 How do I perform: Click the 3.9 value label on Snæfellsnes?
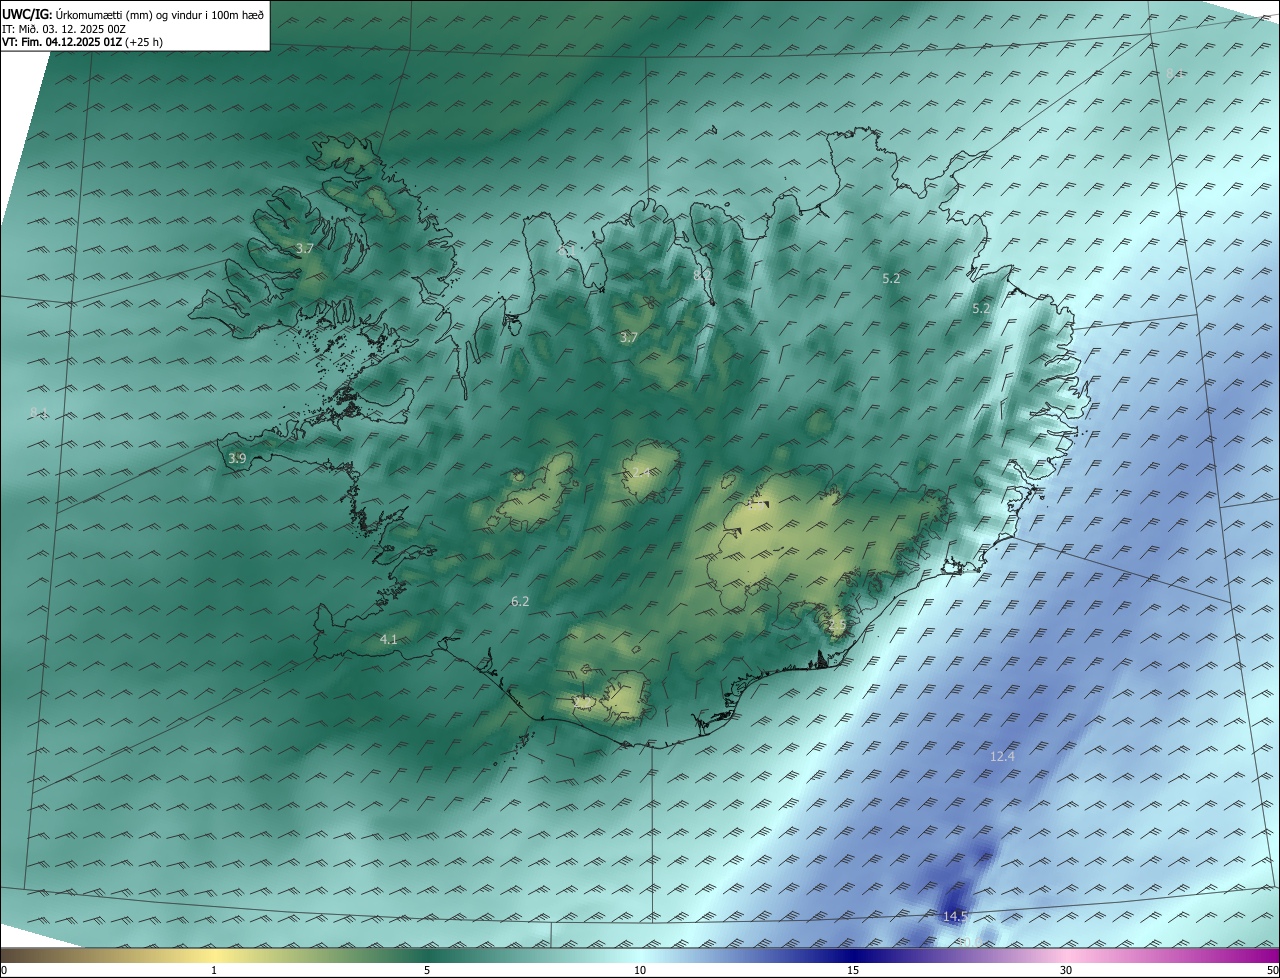(x=237, y=458)
